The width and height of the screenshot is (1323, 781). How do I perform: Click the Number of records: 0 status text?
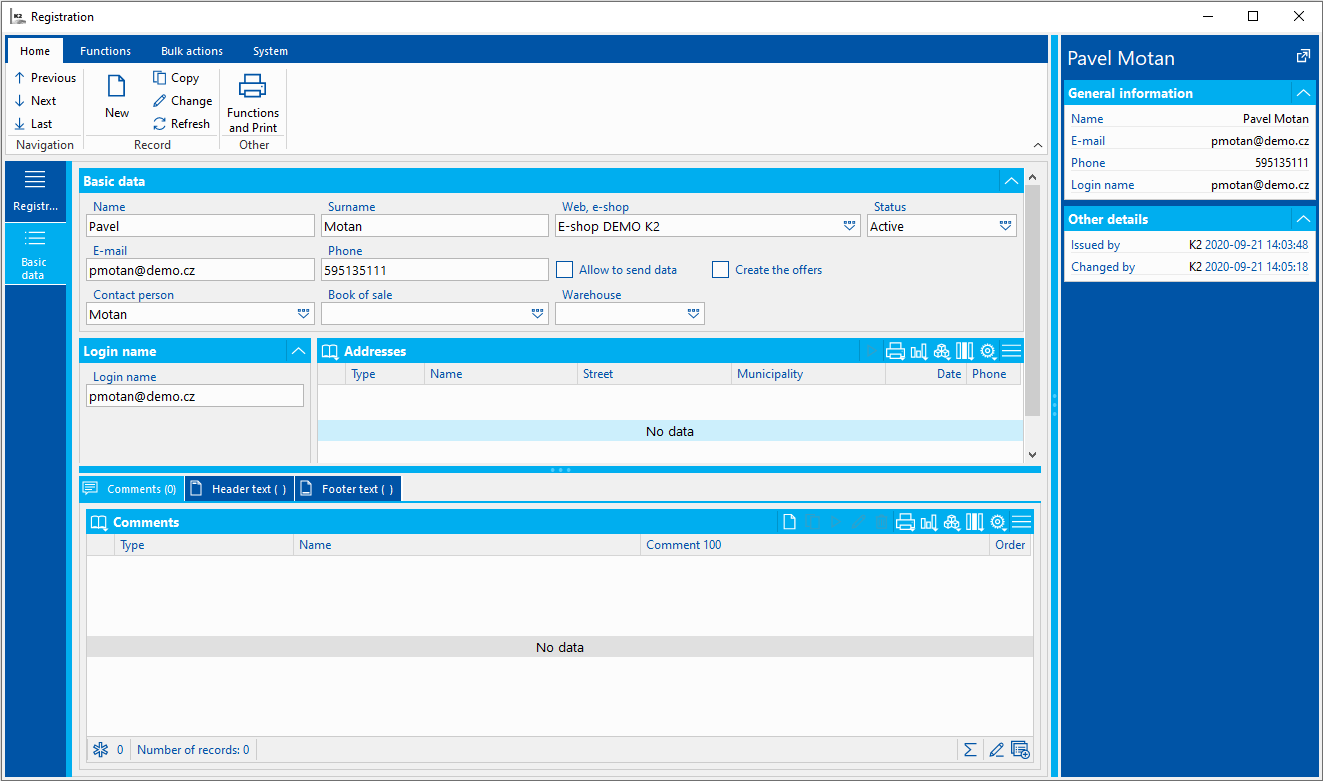[193, 750]
